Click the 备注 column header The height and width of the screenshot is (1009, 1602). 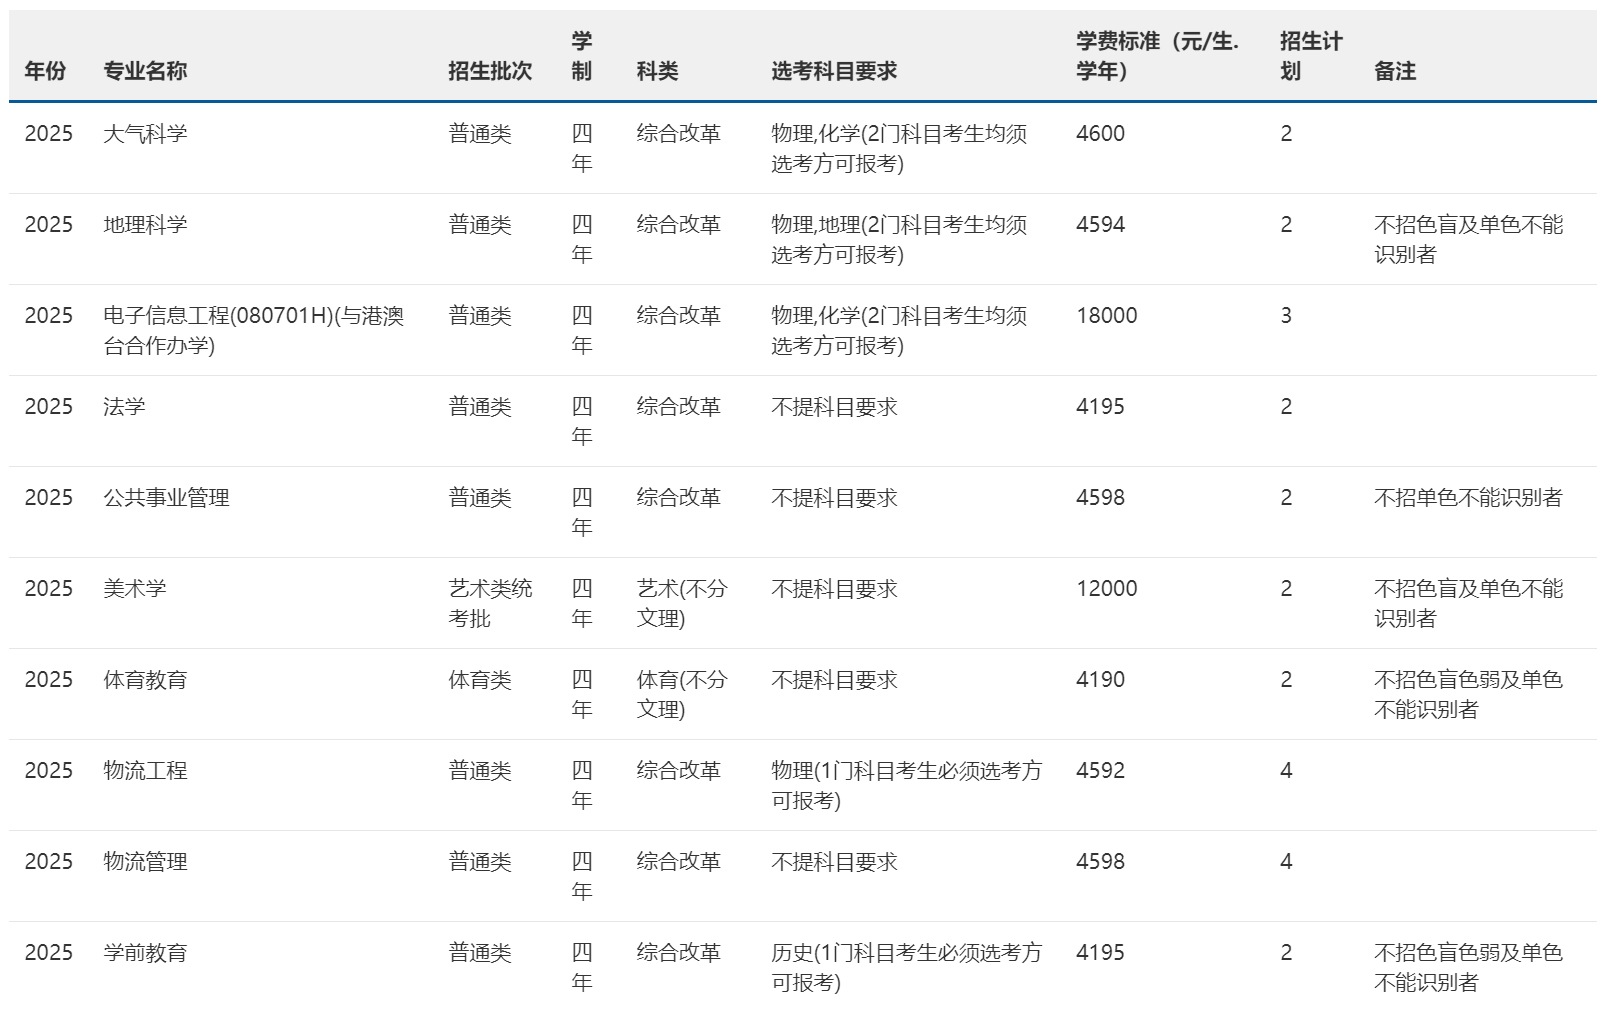click(x=1393, y=71)
